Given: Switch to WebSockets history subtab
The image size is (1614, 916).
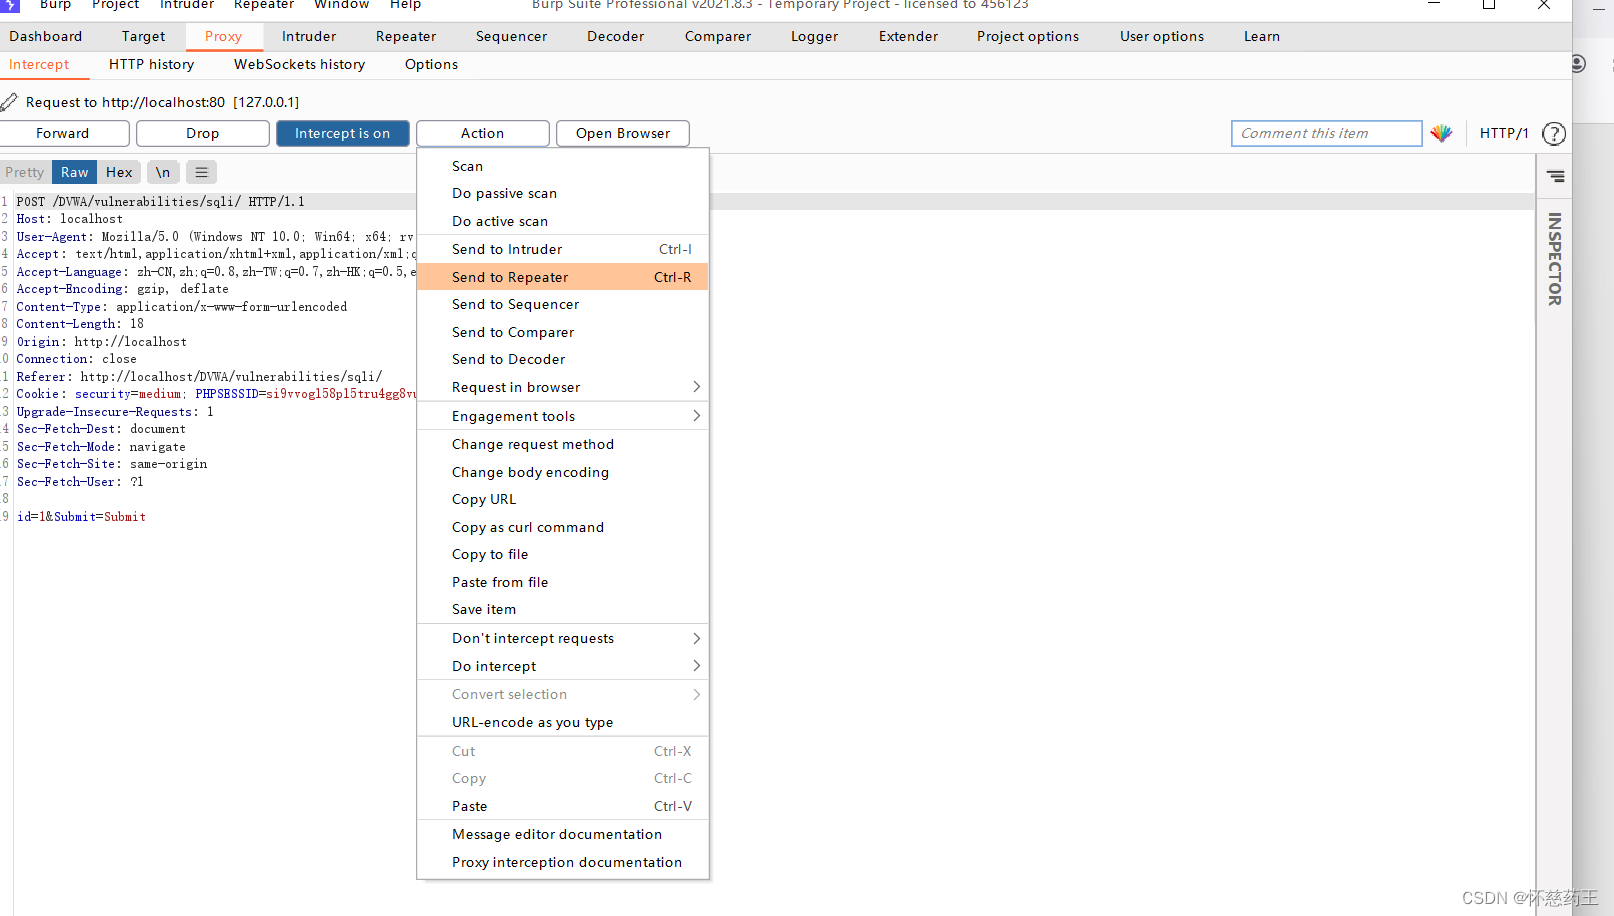Looking at the screenshot, I should (299, 64).
